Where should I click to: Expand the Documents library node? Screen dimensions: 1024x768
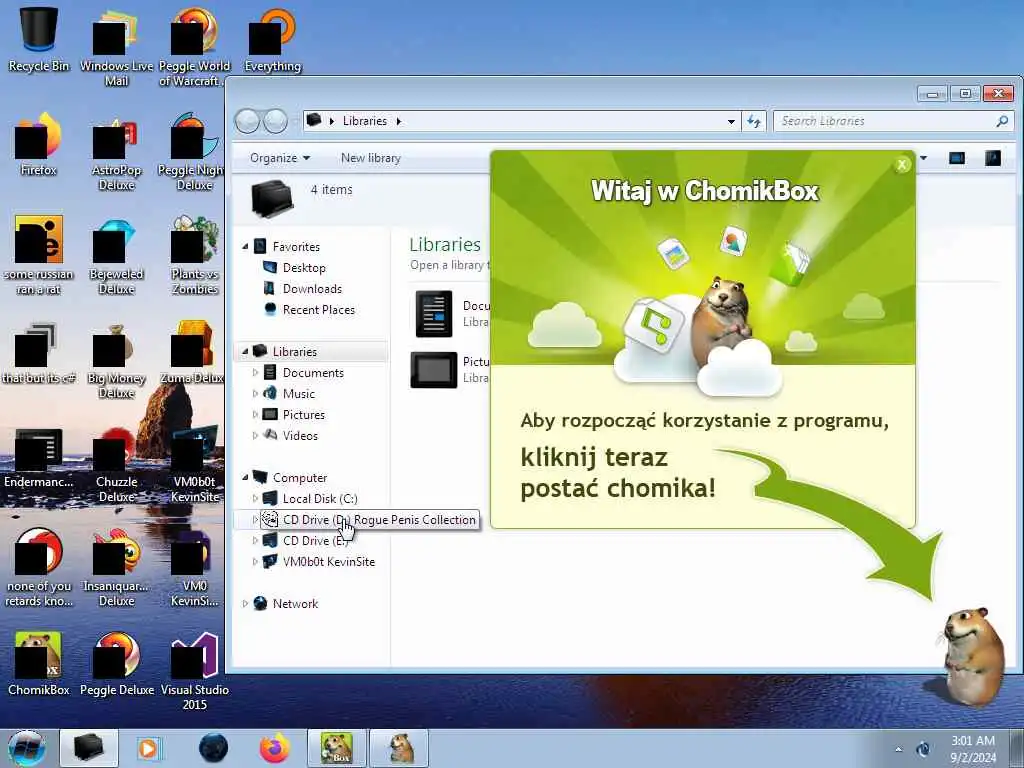(255, 372)
